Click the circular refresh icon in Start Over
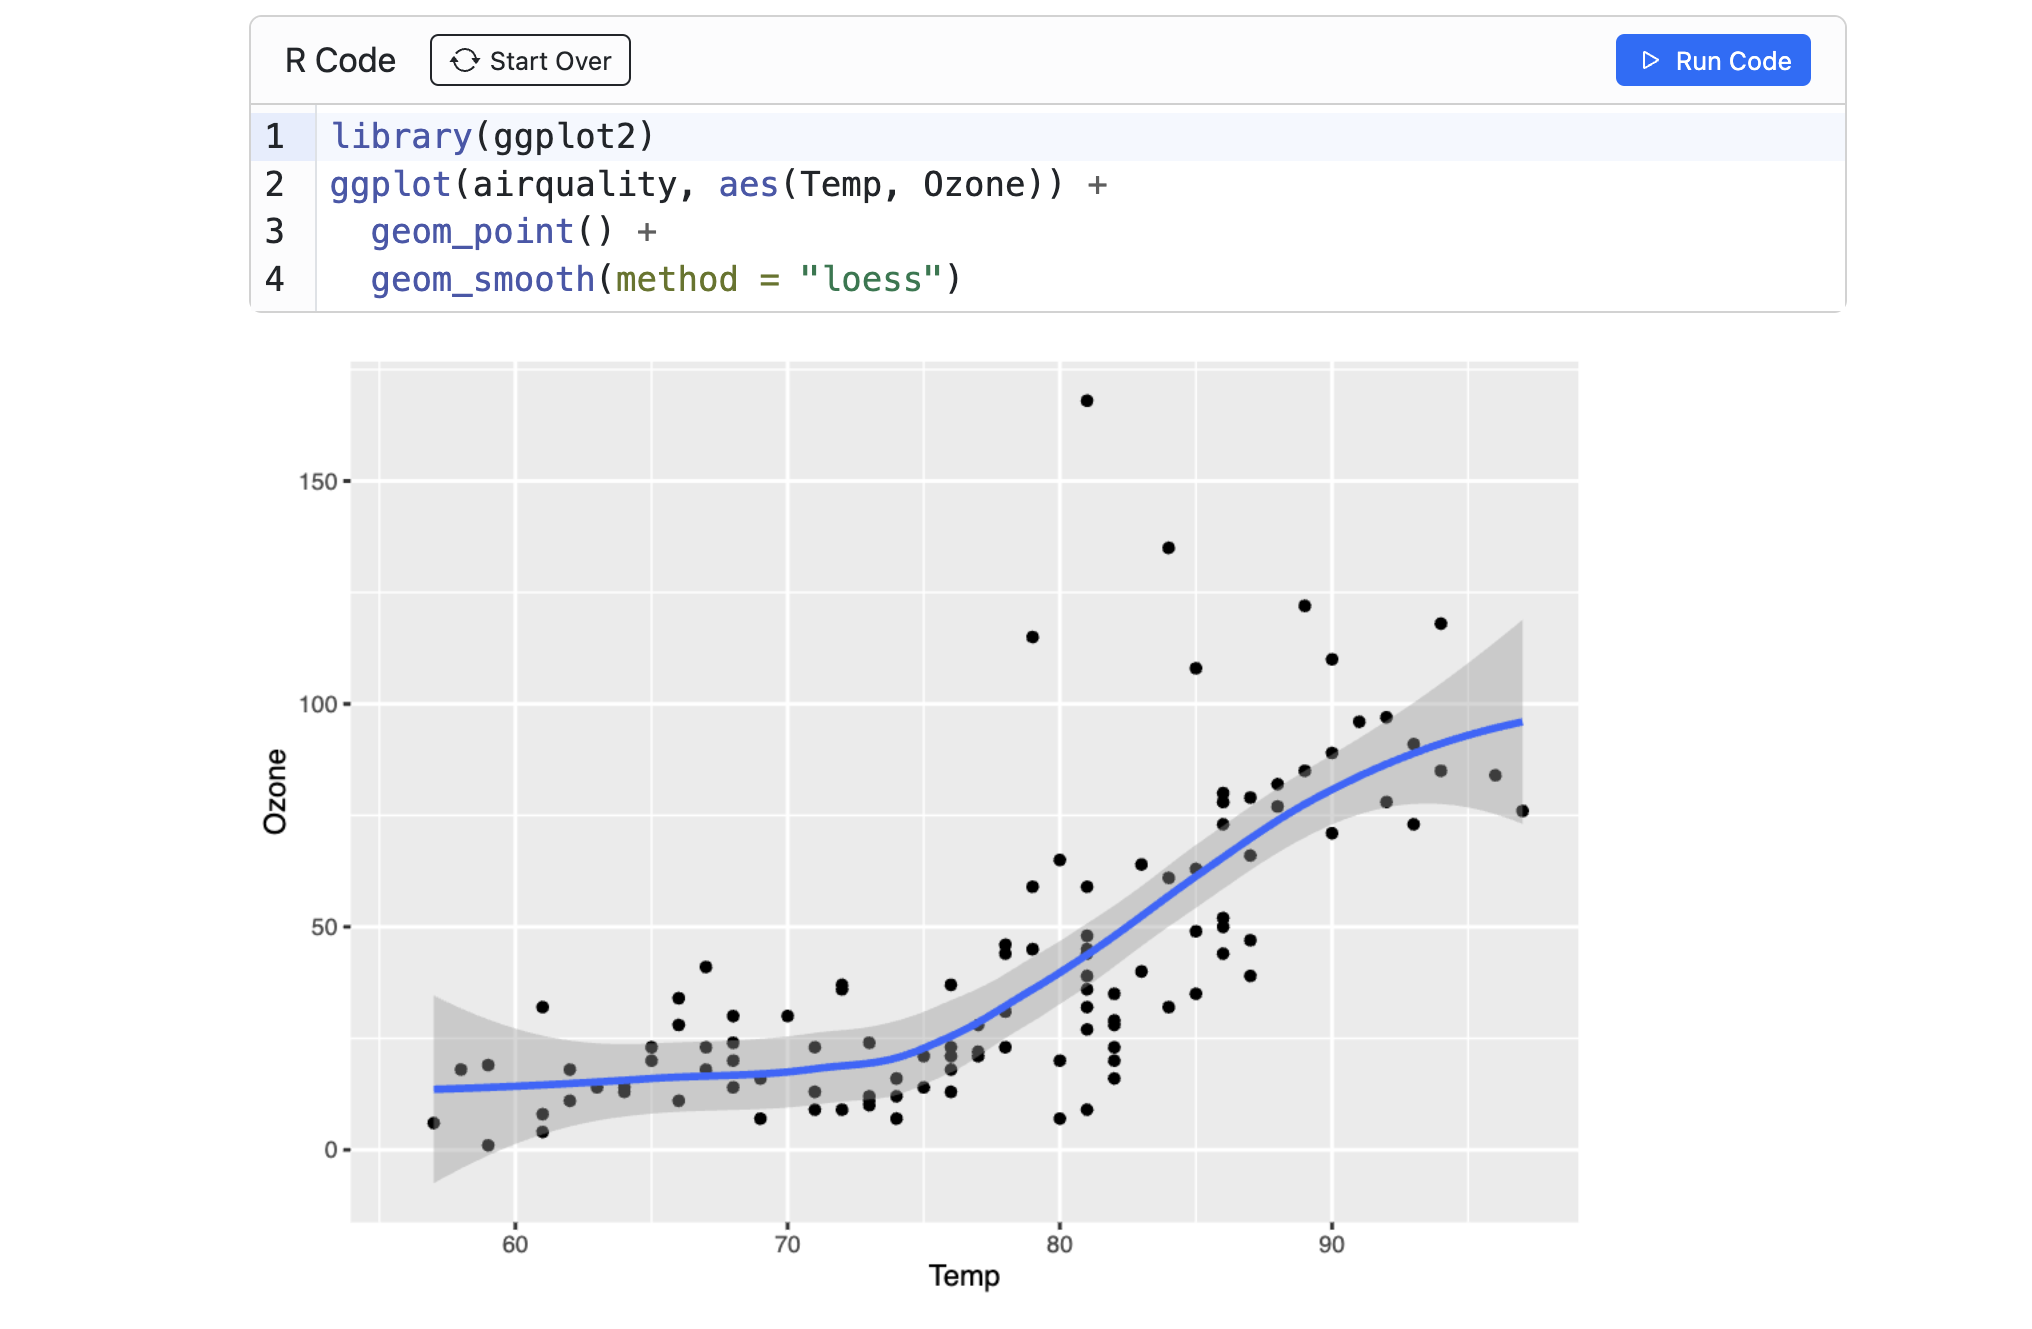Viewport: 2032px width, 1329px height. (x=463, y=60)
